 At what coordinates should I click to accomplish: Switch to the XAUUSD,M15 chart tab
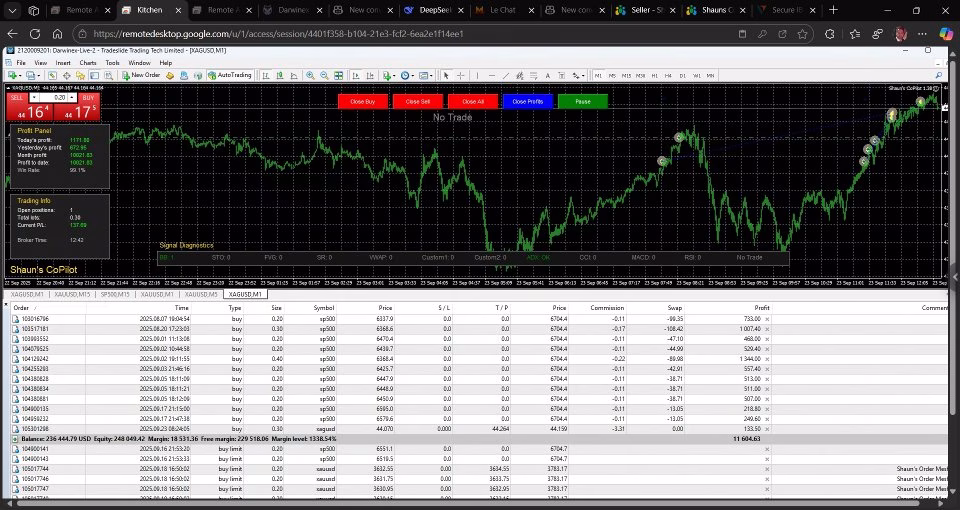tap(72, 294)
